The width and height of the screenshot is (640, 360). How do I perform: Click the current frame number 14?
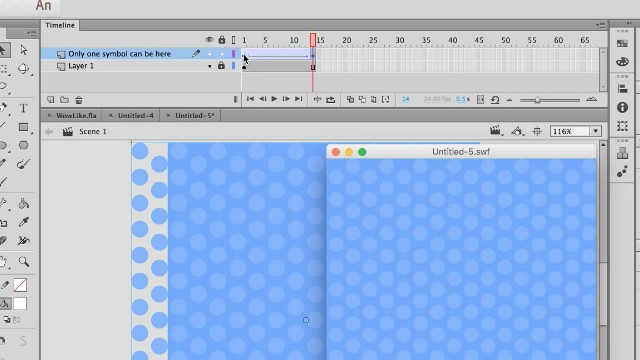pyautogui.click(x=405, y=99)
